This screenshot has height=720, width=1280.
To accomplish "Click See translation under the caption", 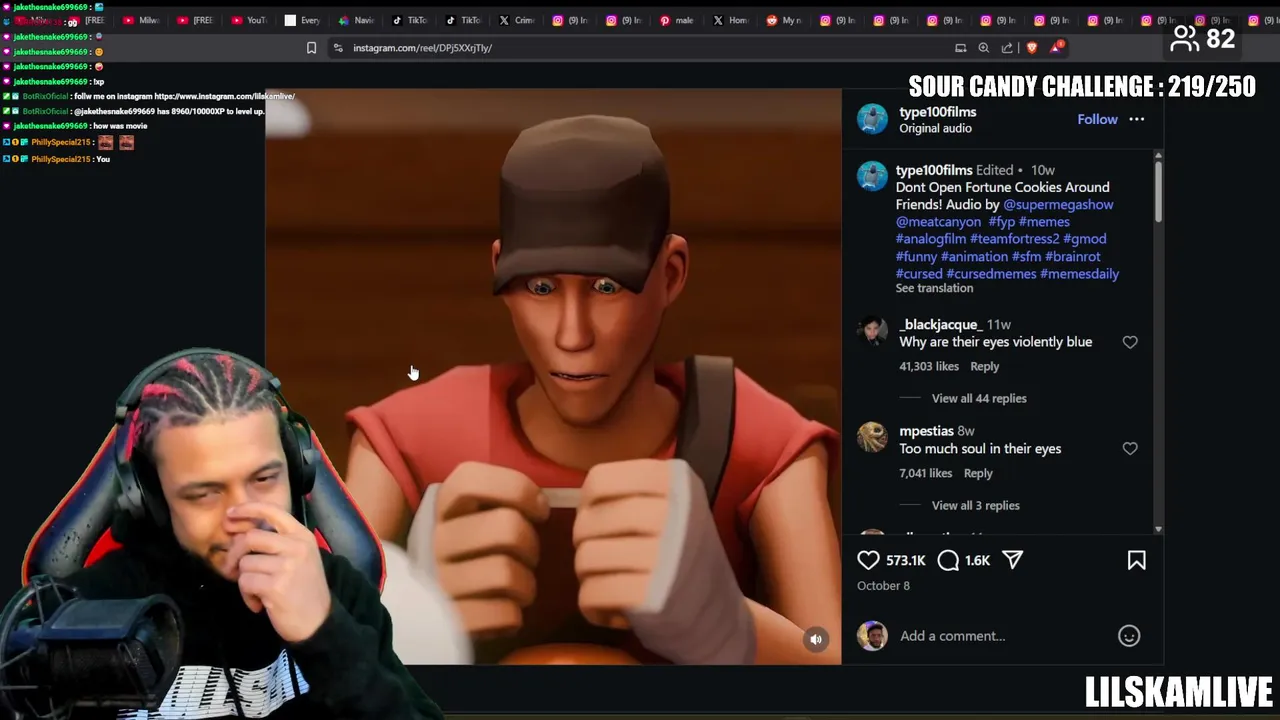I will (x=934, y=288).
